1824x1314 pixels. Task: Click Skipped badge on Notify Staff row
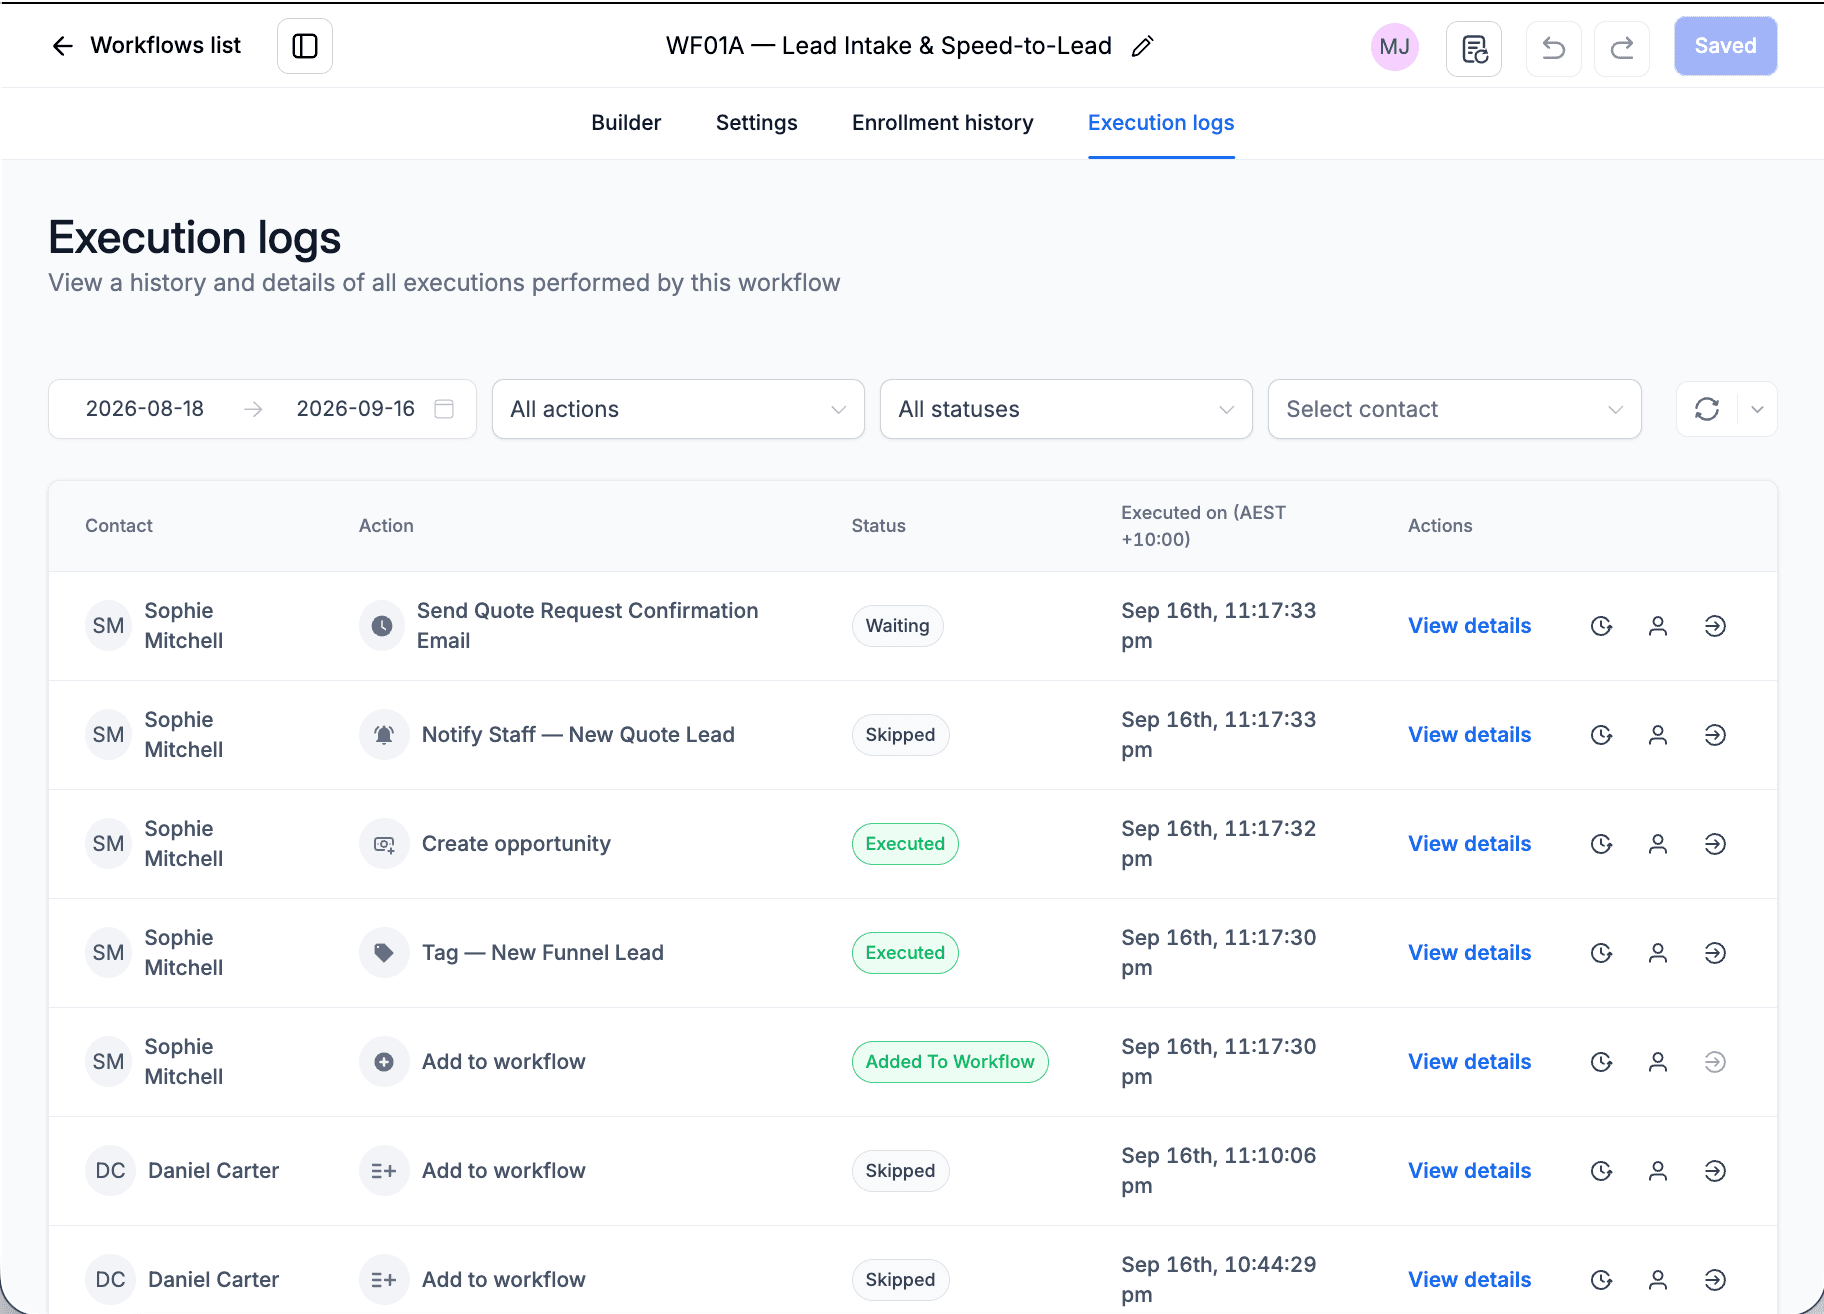(x=900, y=735)
